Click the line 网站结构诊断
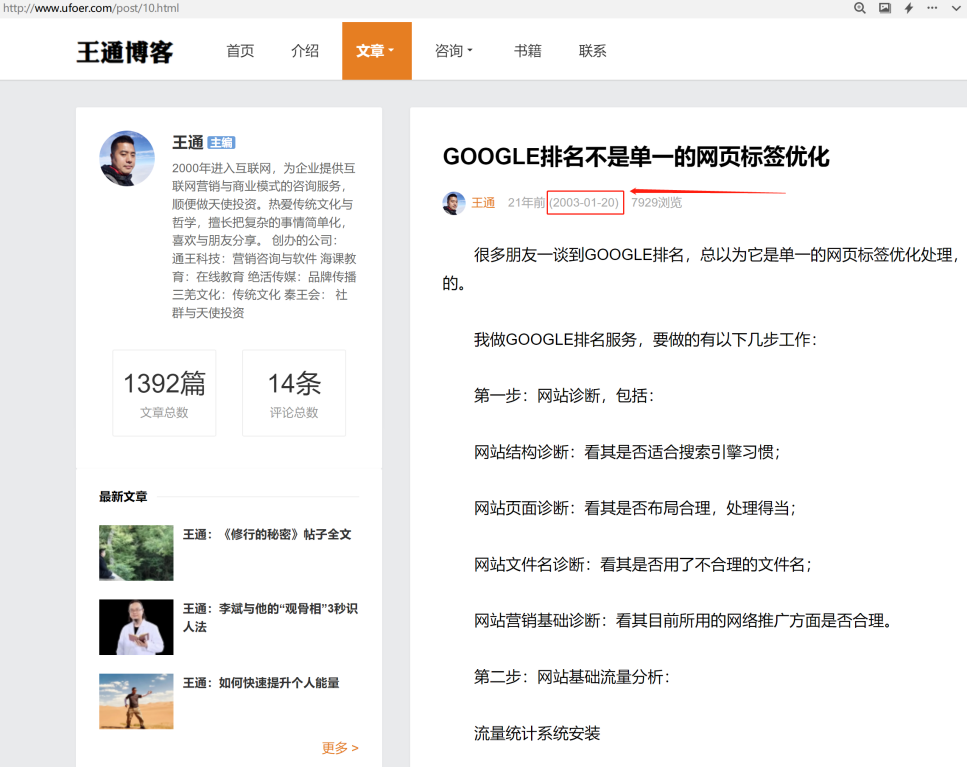Viewport: 967px width, 767px height. [x=627, y=452]
